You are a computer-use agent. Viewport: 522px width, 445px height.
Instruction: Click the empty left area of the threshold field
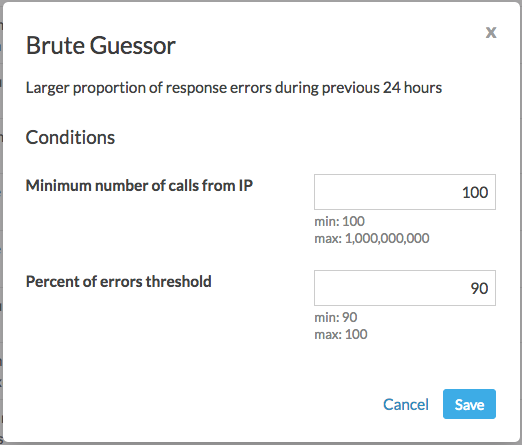click(367, 288)
